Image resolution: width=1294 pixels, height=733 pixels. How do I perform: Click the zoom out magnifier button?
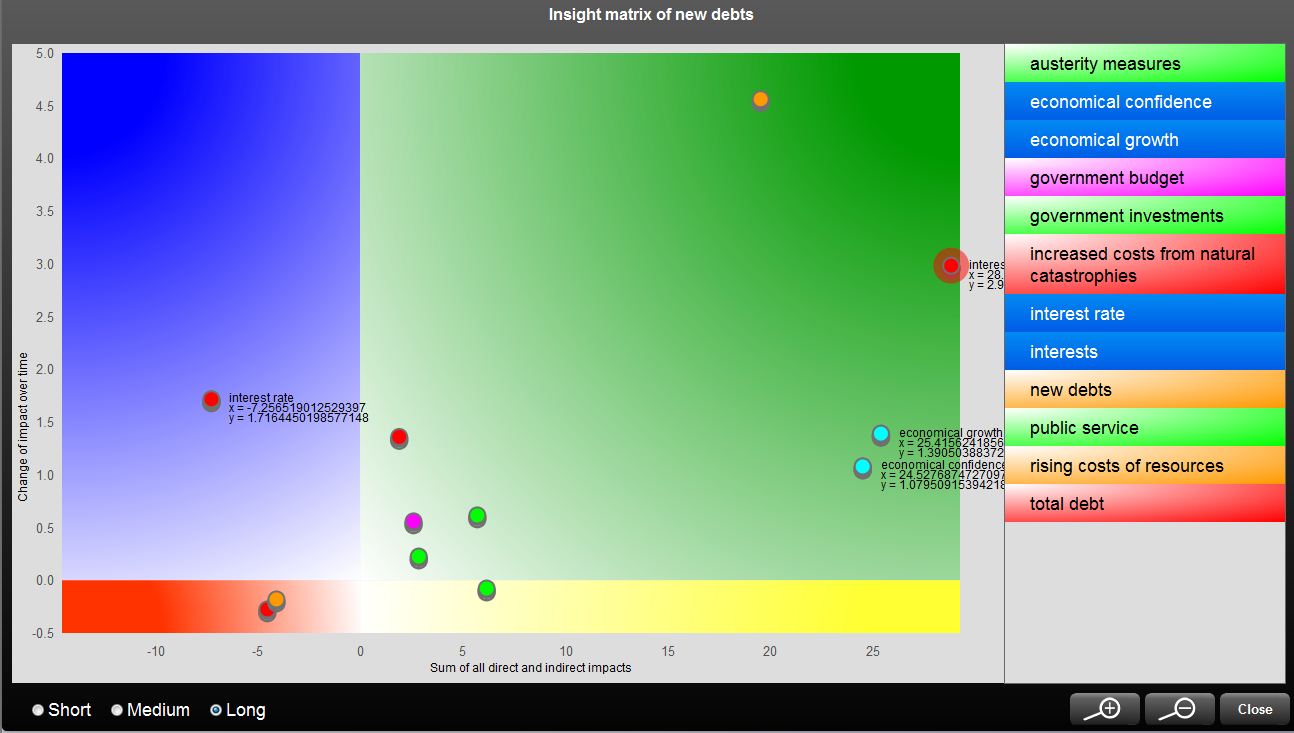[x=1179, y=709]
